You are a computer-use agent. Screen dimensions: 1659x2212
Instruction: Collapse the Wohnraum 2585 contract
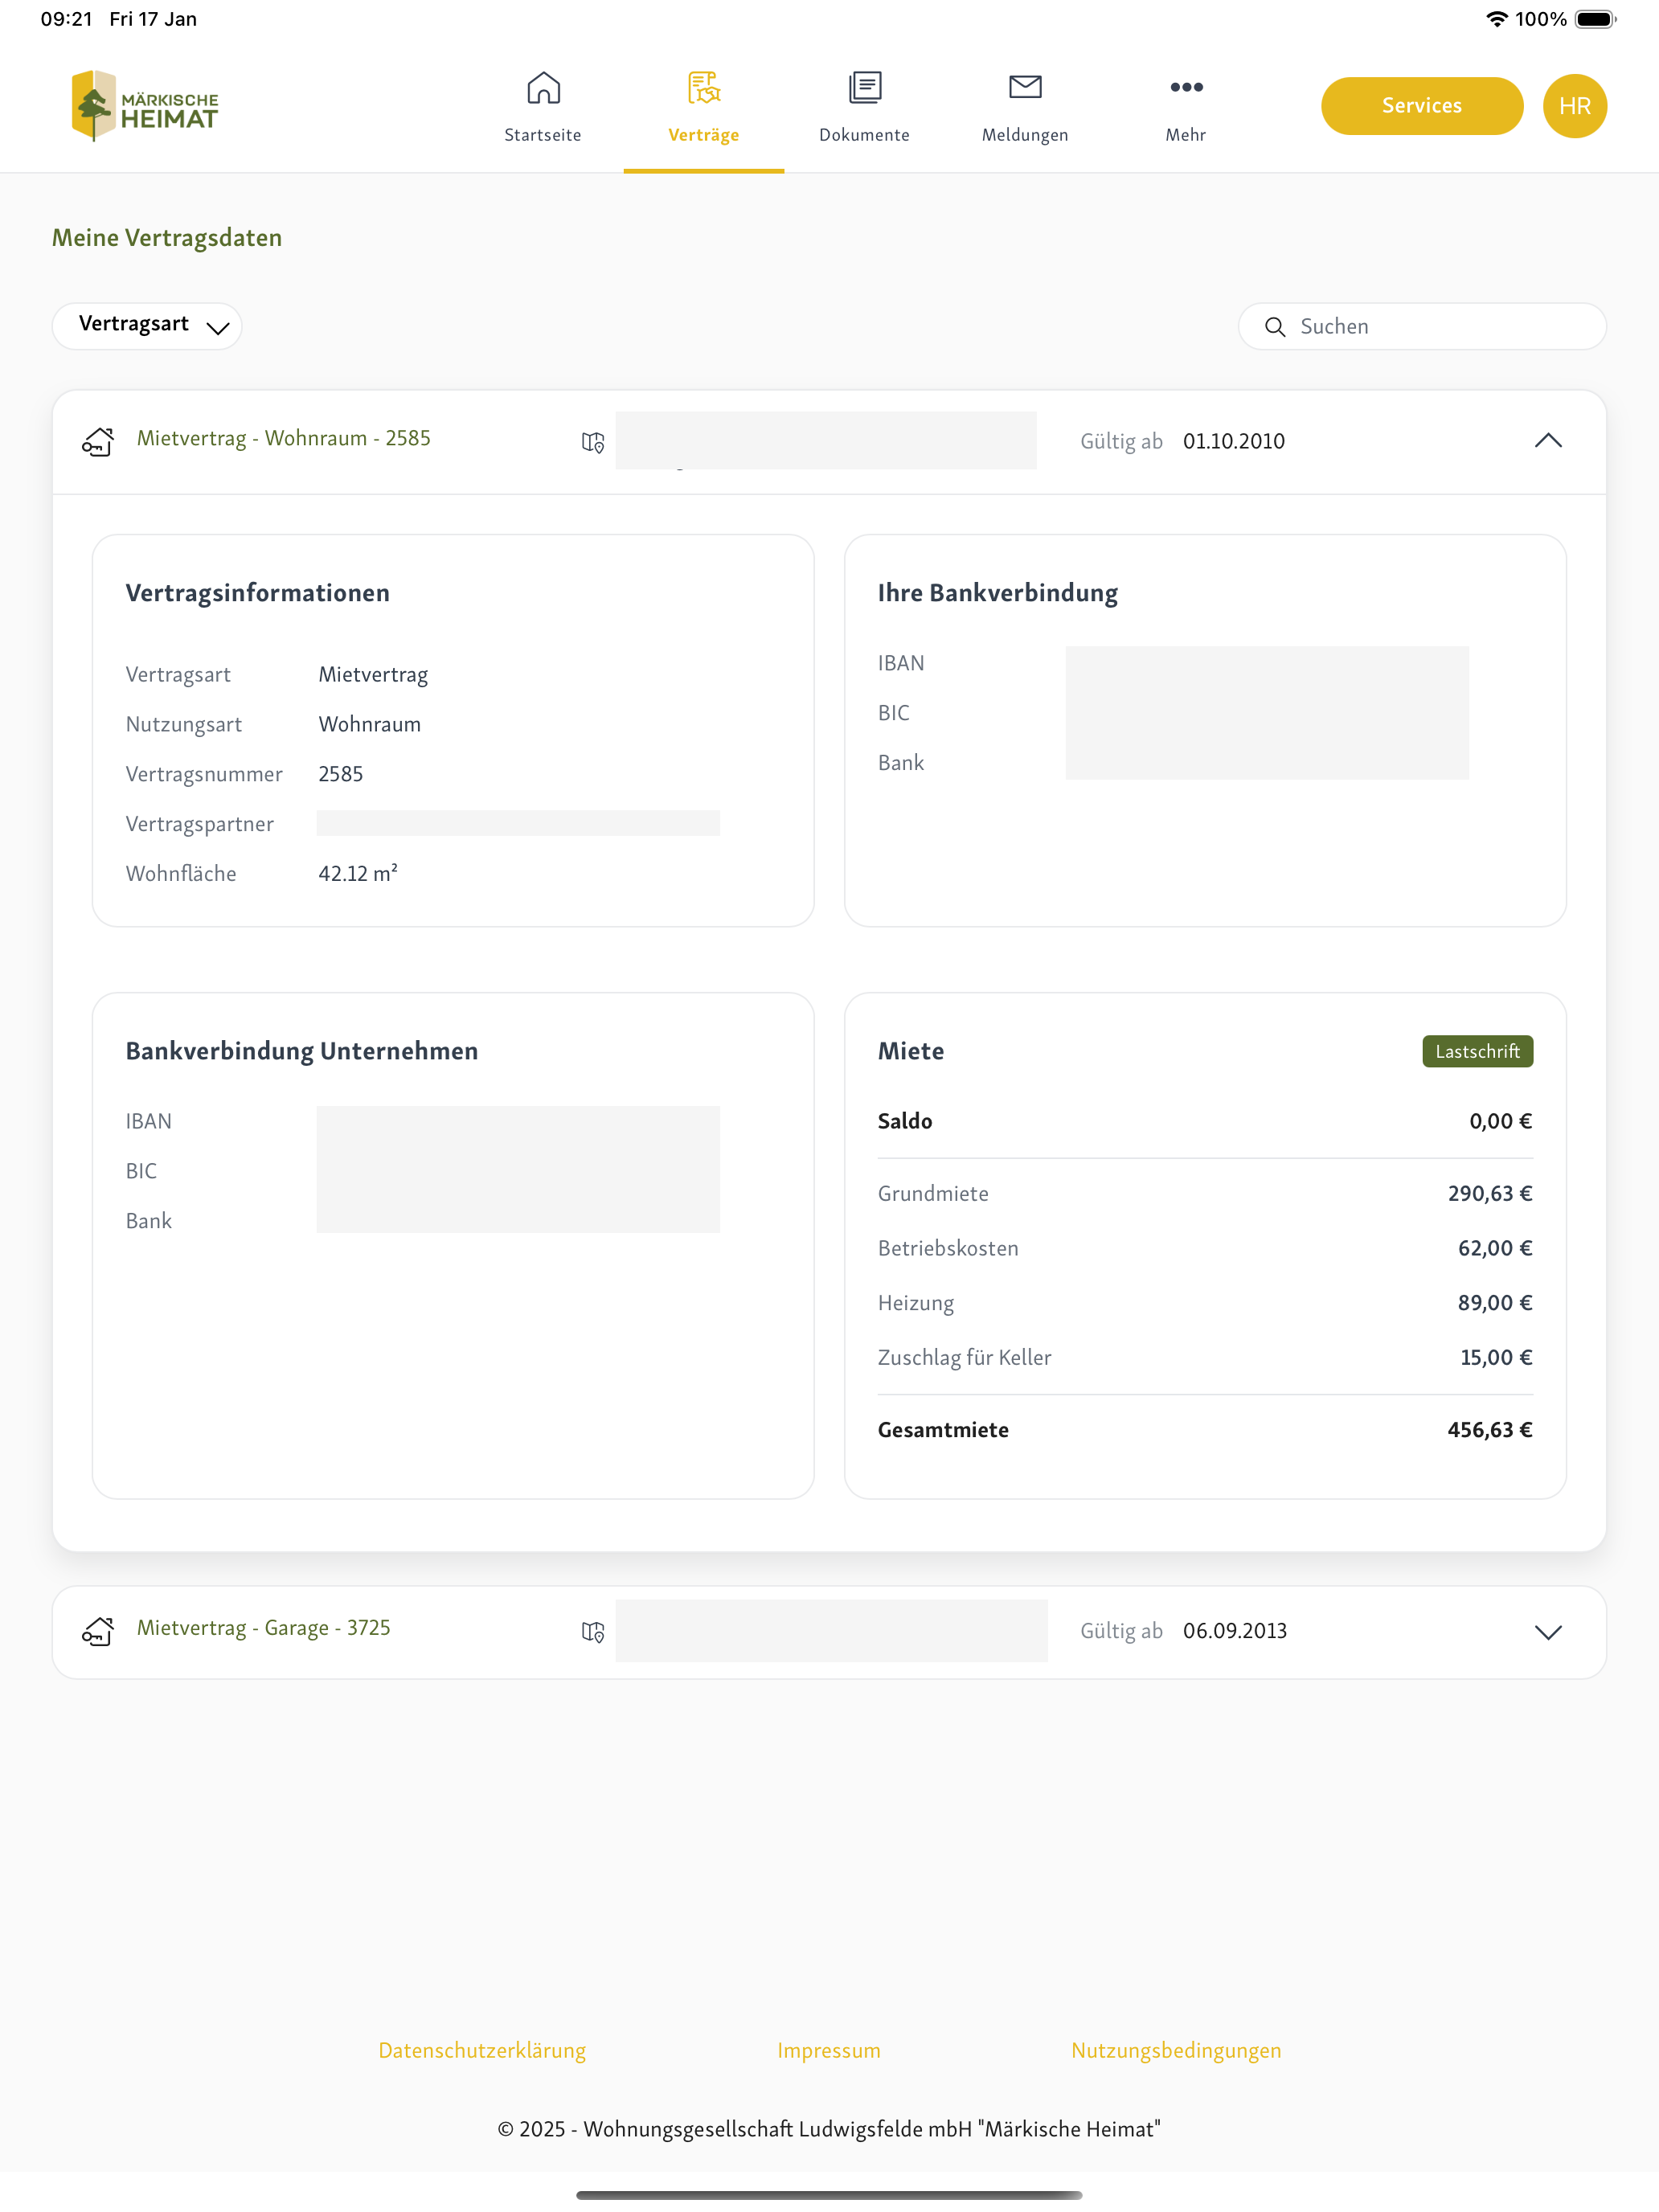point(1548,441)
